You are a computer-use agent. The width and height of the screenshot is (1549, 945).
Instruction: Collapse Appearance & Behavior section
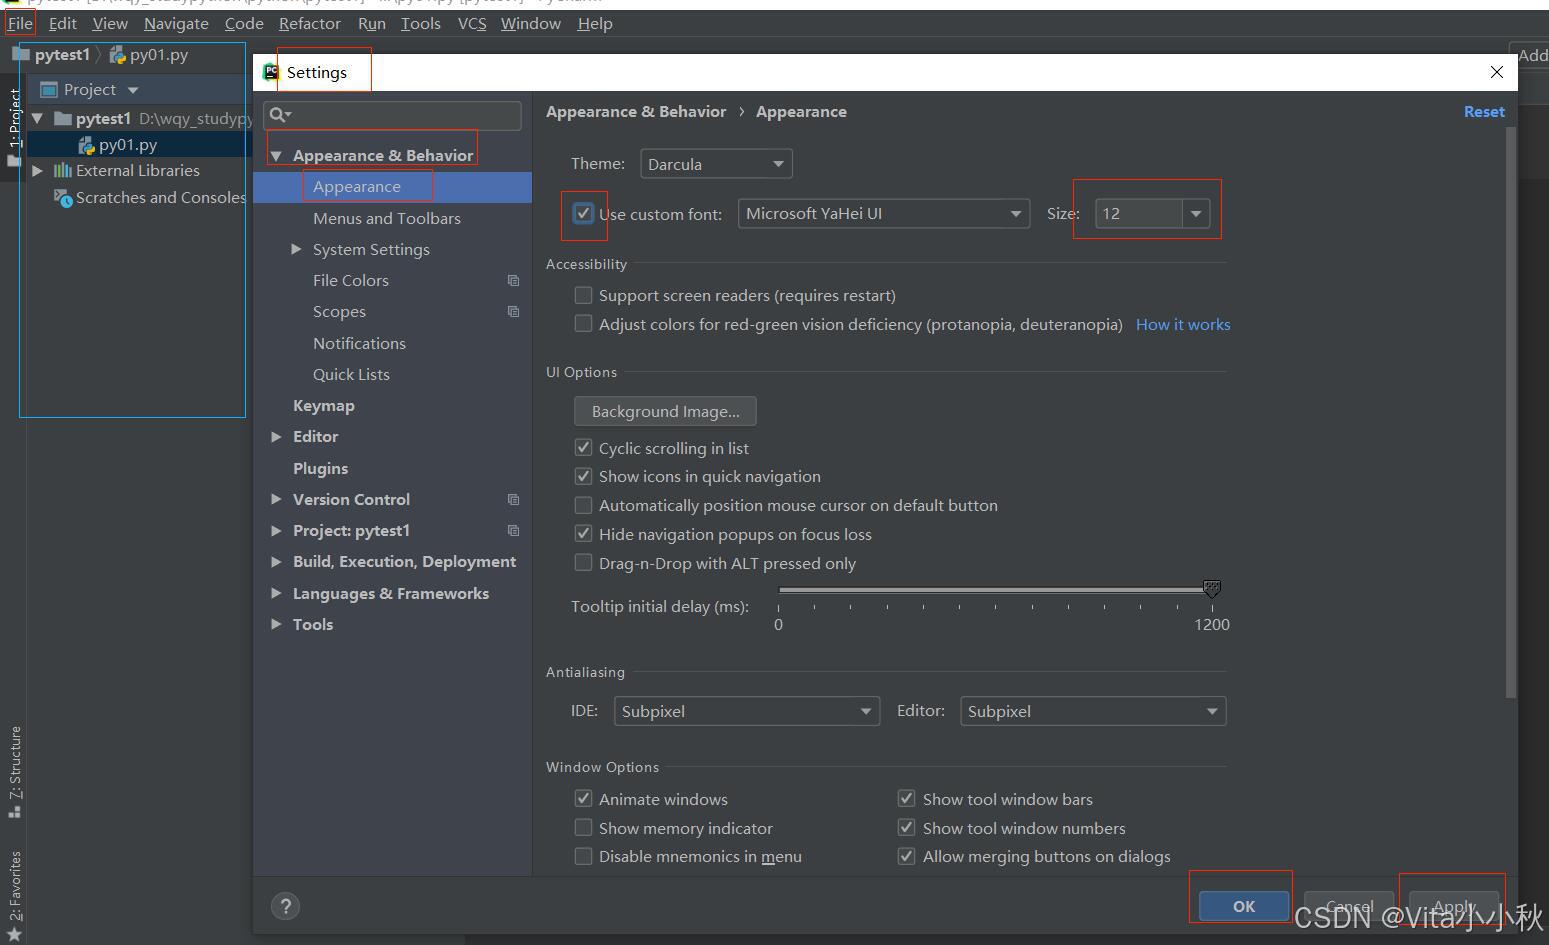[276, 156]
